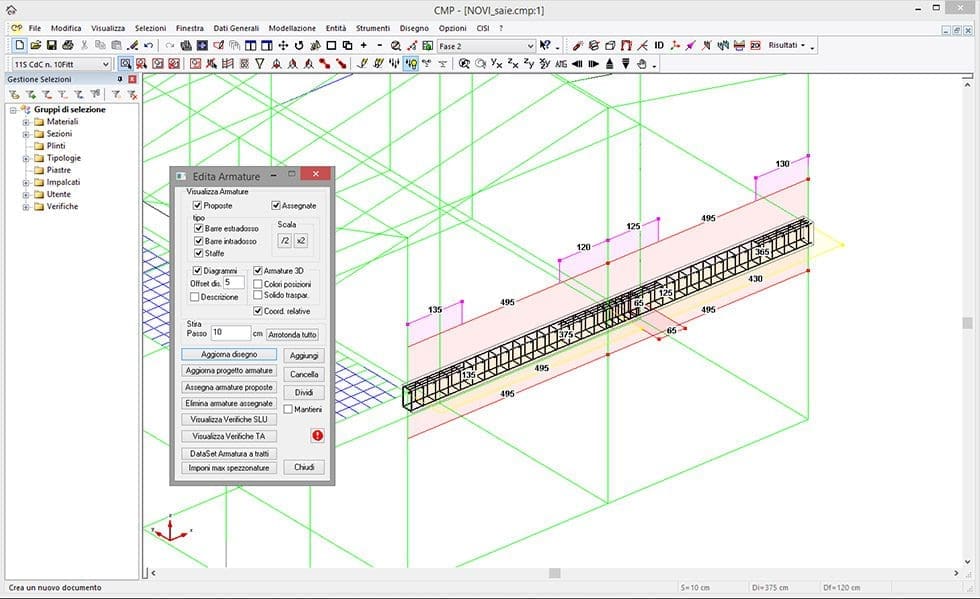Click the Passo value input field

229,332
